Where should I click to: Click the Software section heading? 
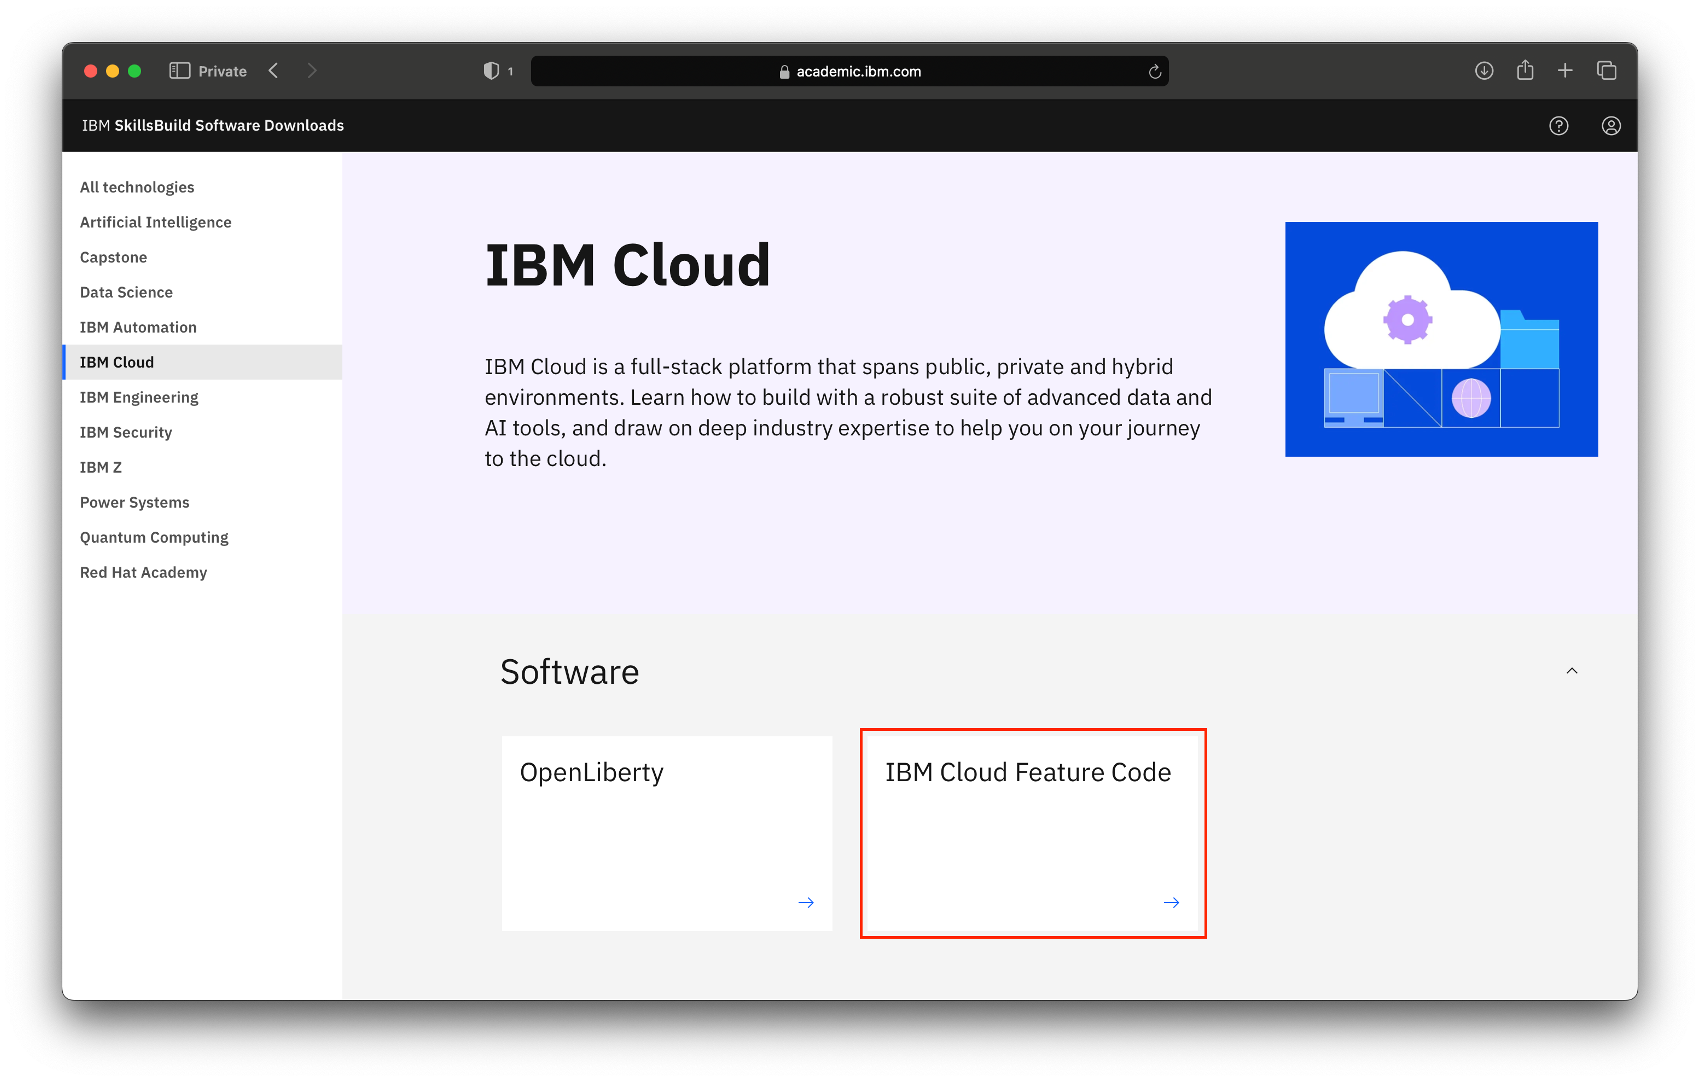click(x=570, y=672)
